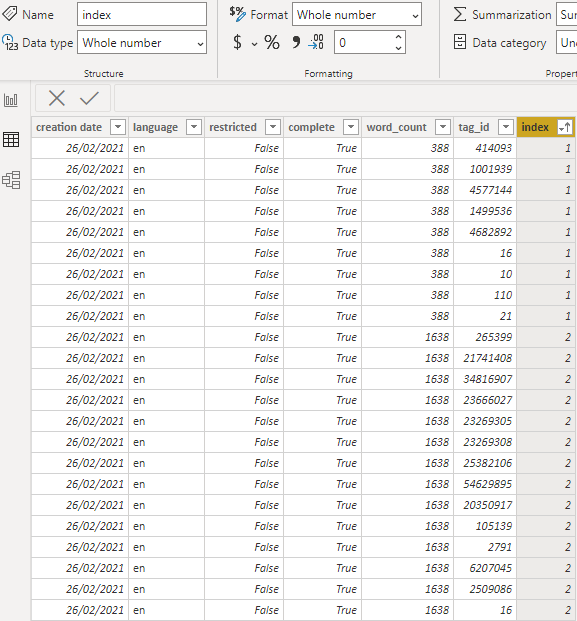Decrease decimal places with down arrow
The width and height of the screenshot is (577, 621).
click(398, 48)
